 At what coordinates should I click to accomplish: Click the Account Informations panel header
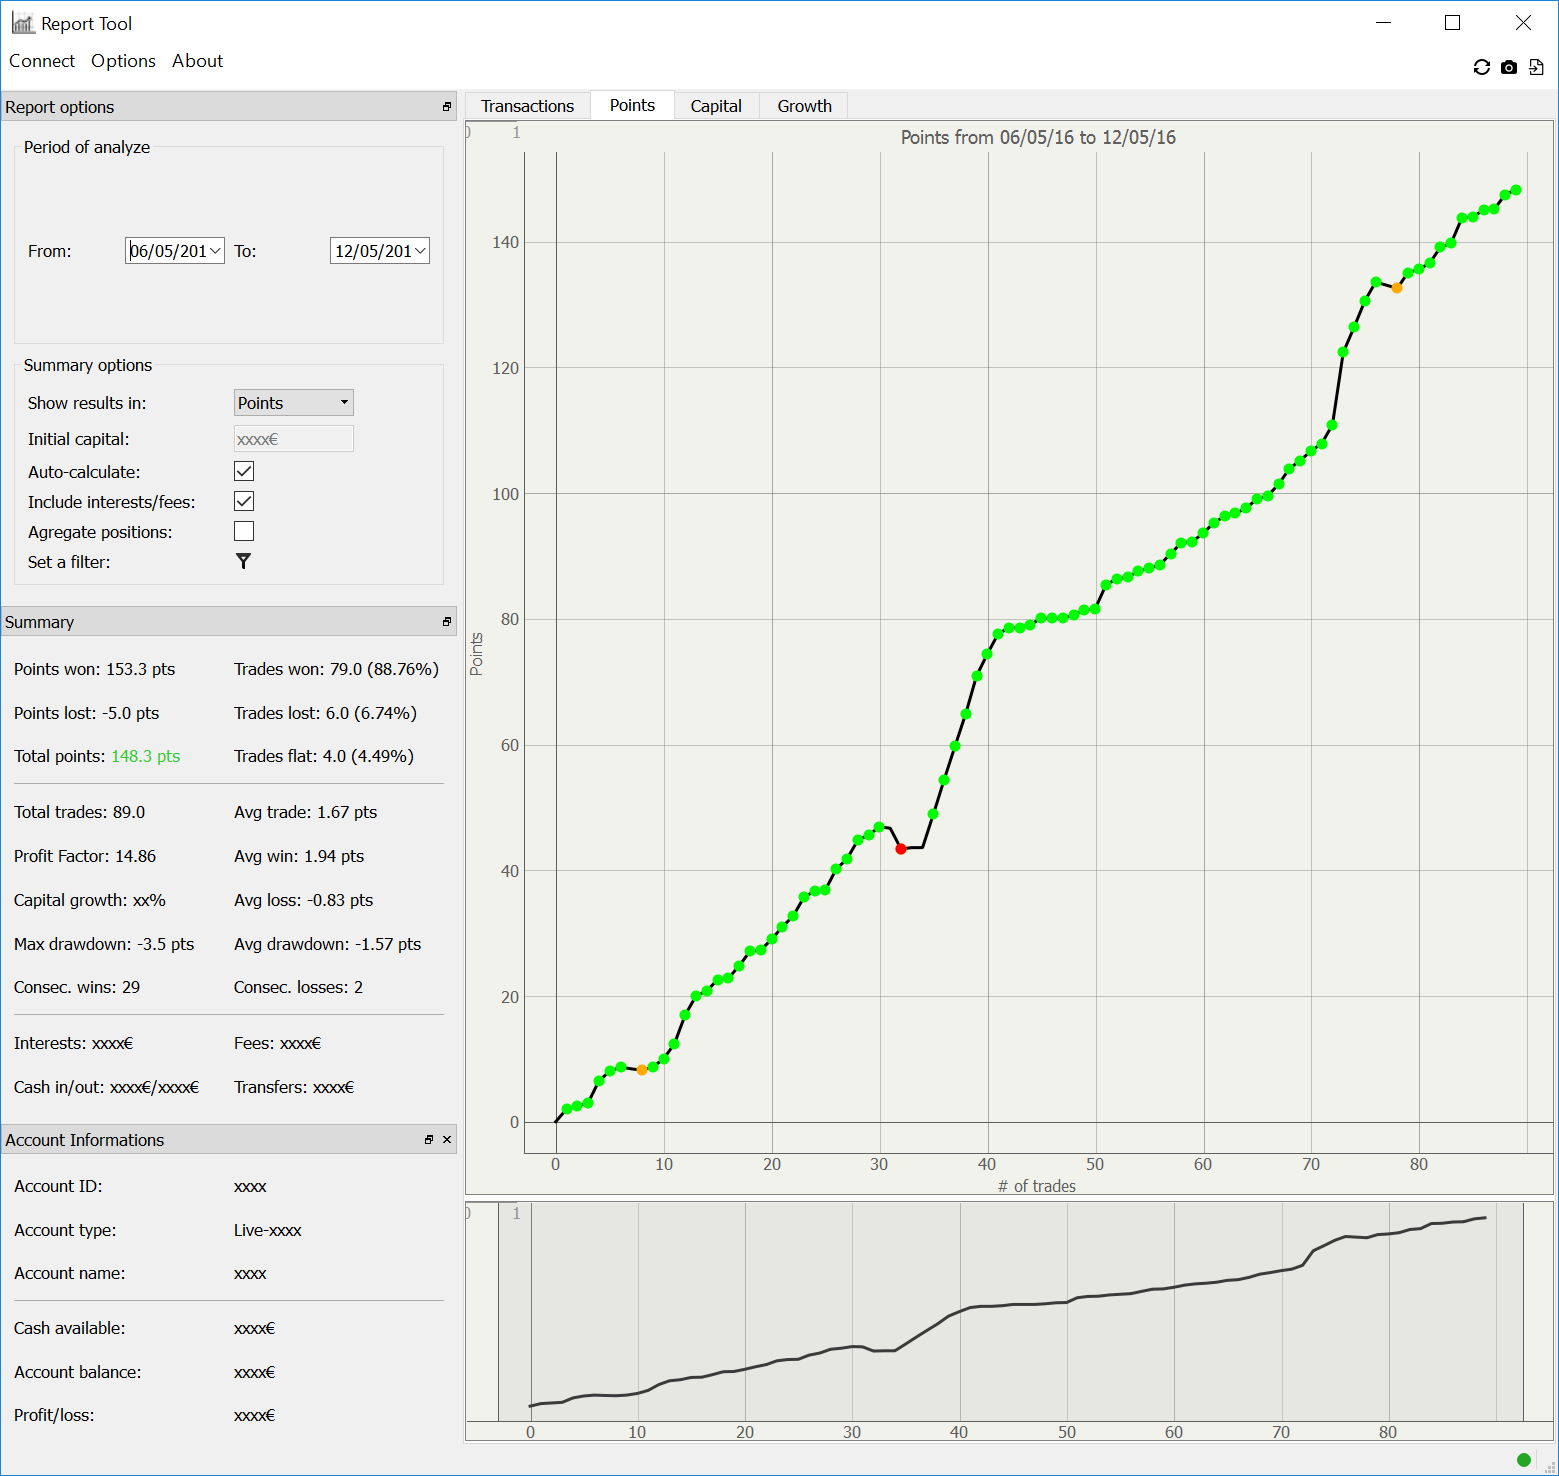click(x=229, y=1139)
